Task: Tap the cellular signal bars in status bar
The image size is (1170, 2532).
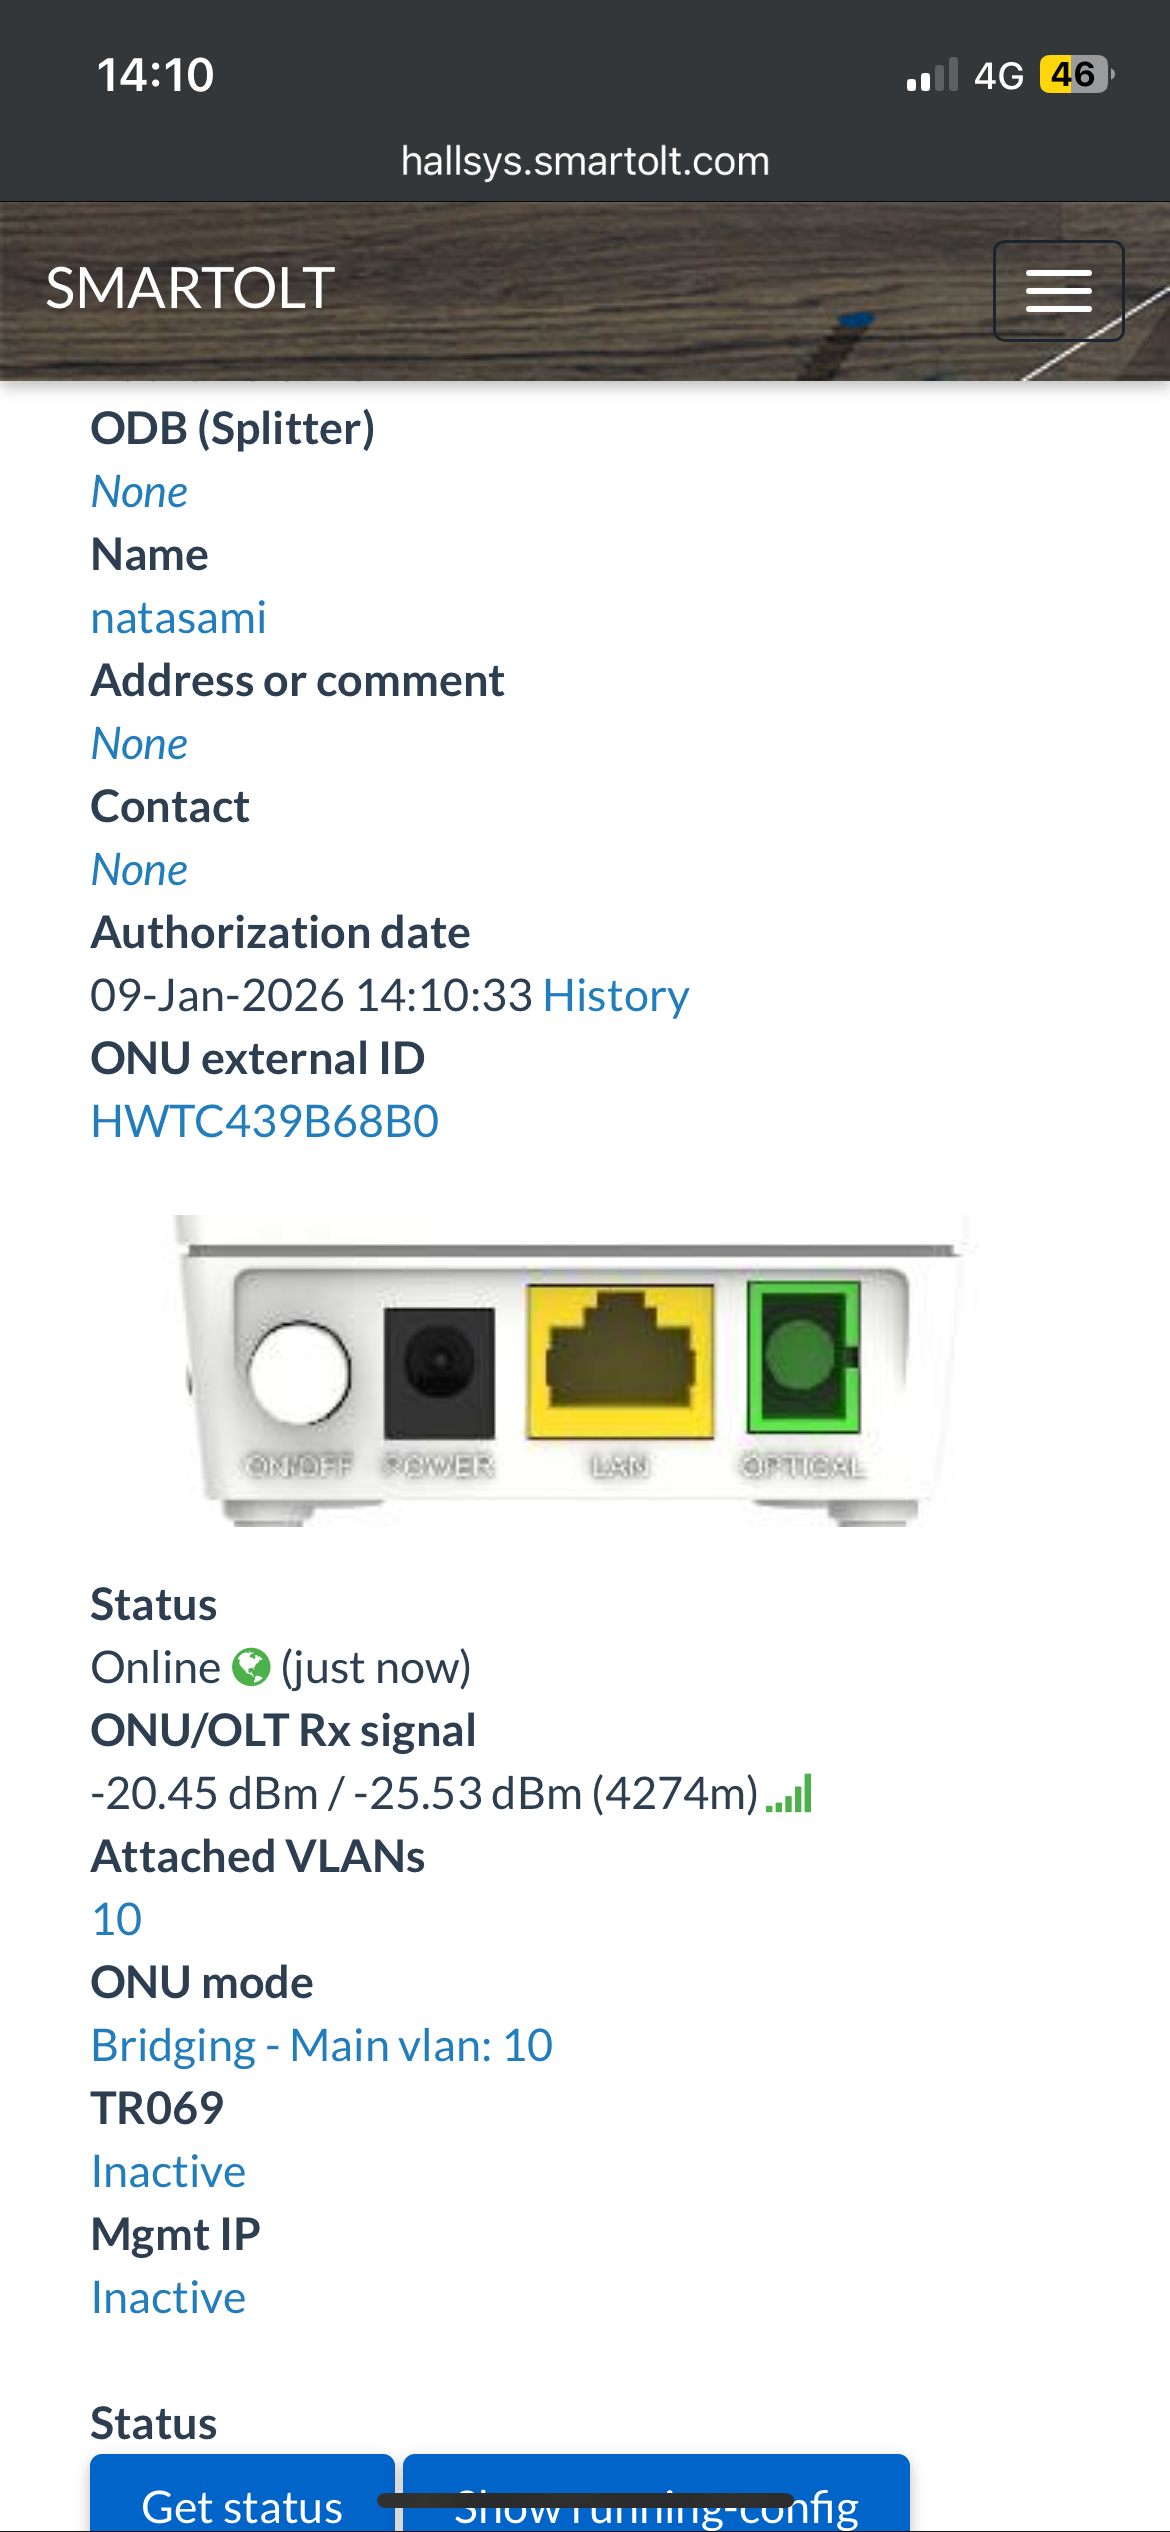Action: [x=932, y=76]
